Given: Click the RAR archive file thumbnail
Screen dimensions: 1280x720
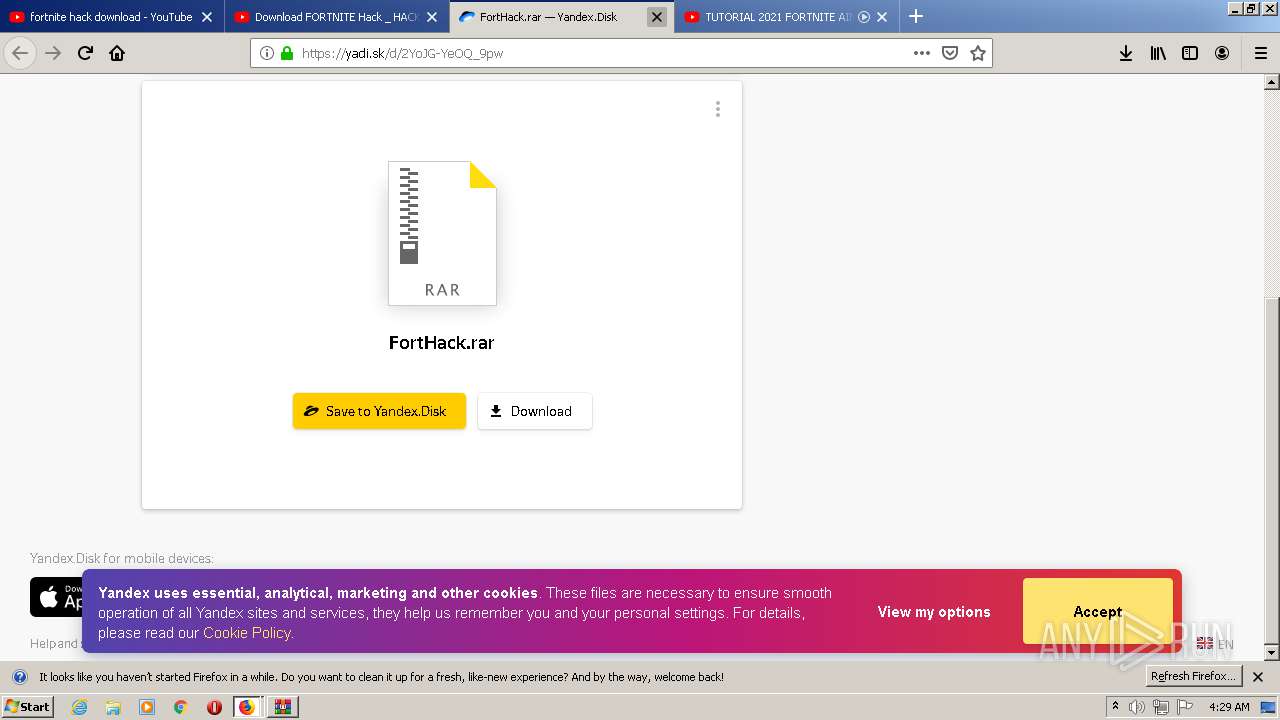Looking at the screenshot, I should 442,233.
